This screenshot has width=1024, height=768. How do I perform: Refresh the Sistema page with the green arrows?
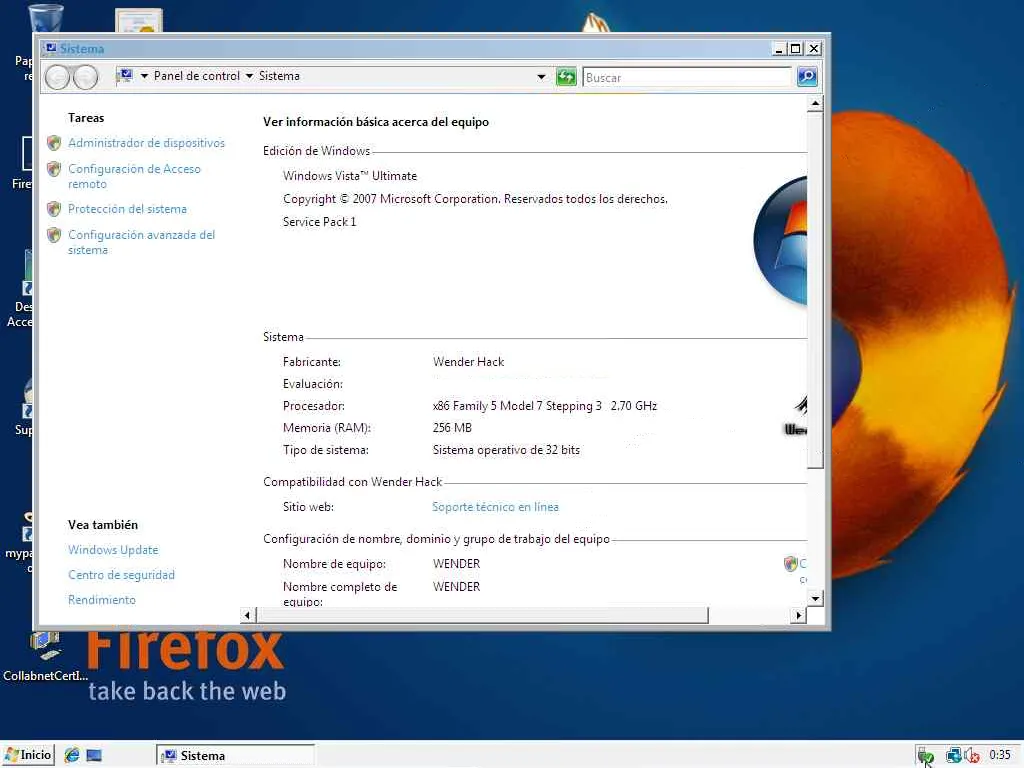tap(566, 77)
